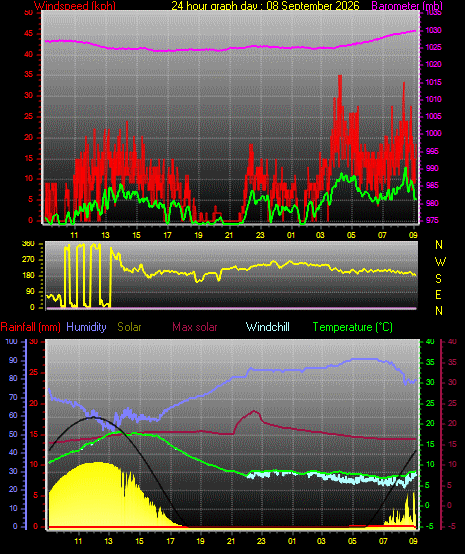Click hour 13 on the top graph time axis
This screenshot has height=554, width=465.
105,235
